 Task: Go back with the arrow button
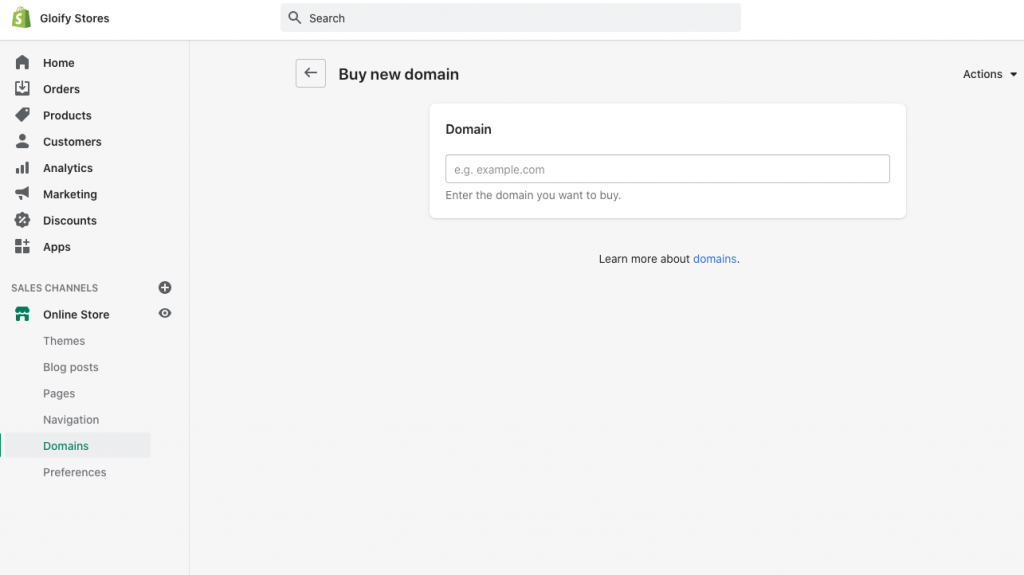[x=310, y=73]
